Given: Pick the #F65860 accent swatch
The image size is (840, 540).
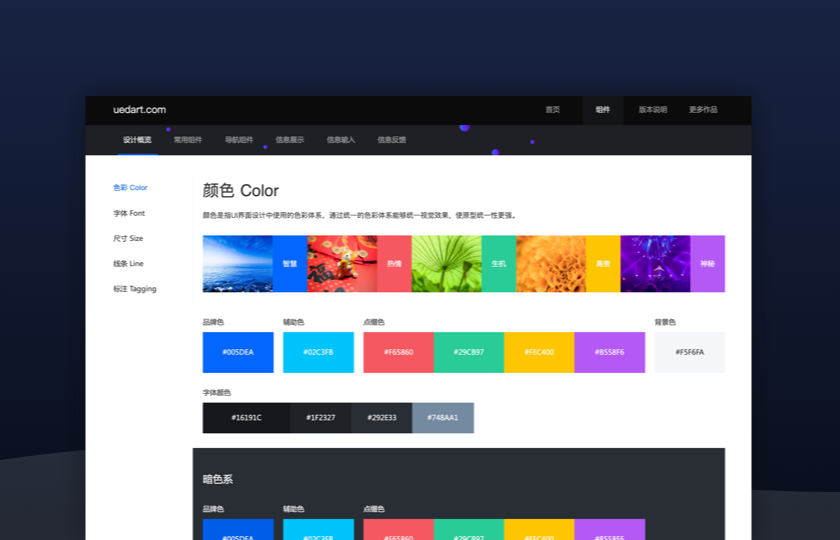Looking at the screenshot, I should [399, 352].
